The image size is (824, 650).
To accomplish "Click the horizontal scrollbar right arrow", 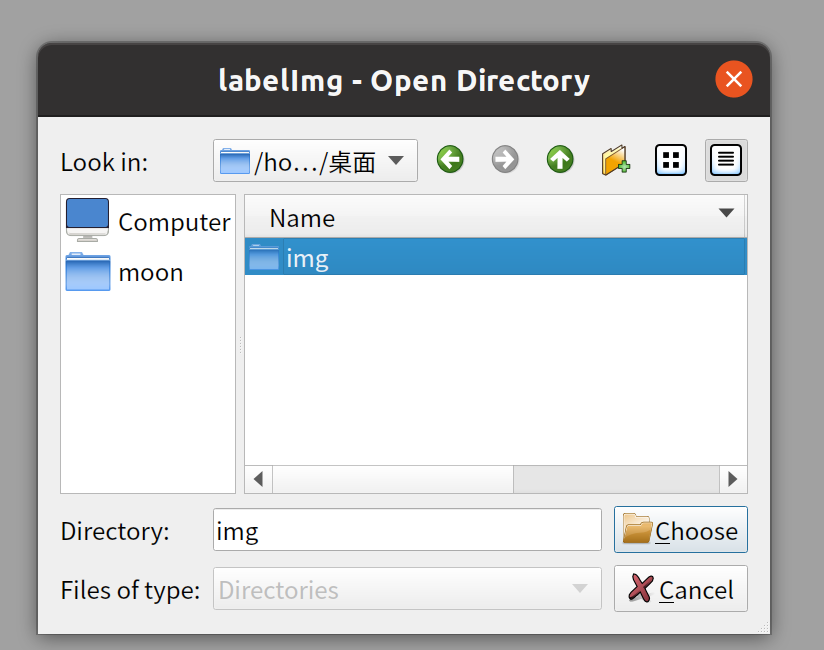I will tap(733, 479).
